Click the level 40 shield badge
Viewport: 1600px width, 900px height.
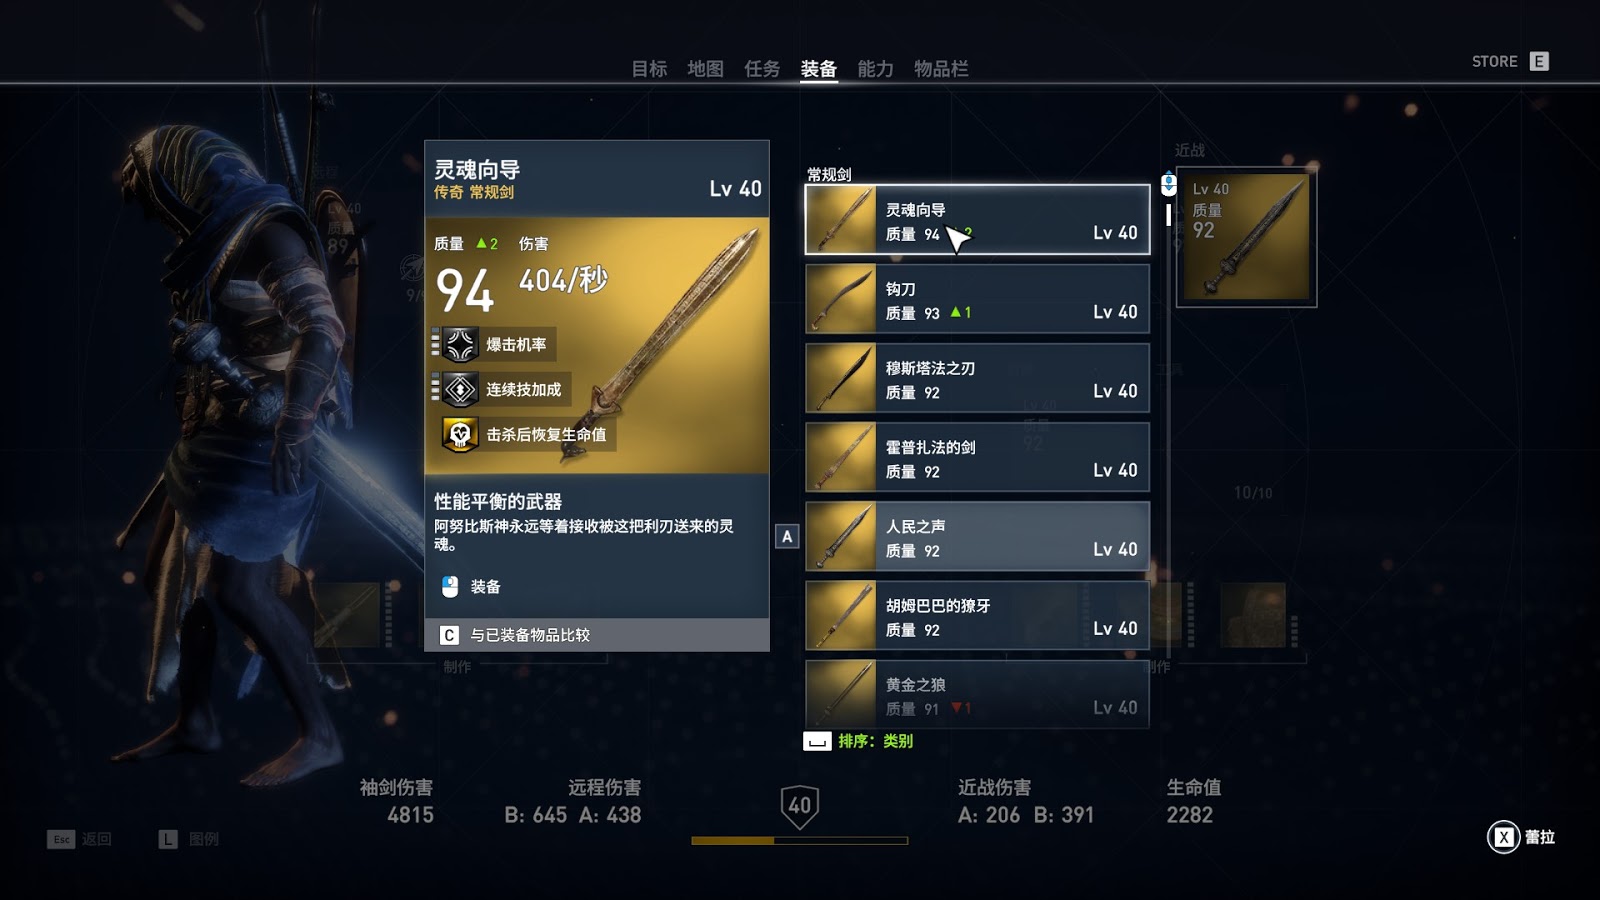[x=800, y=806]
